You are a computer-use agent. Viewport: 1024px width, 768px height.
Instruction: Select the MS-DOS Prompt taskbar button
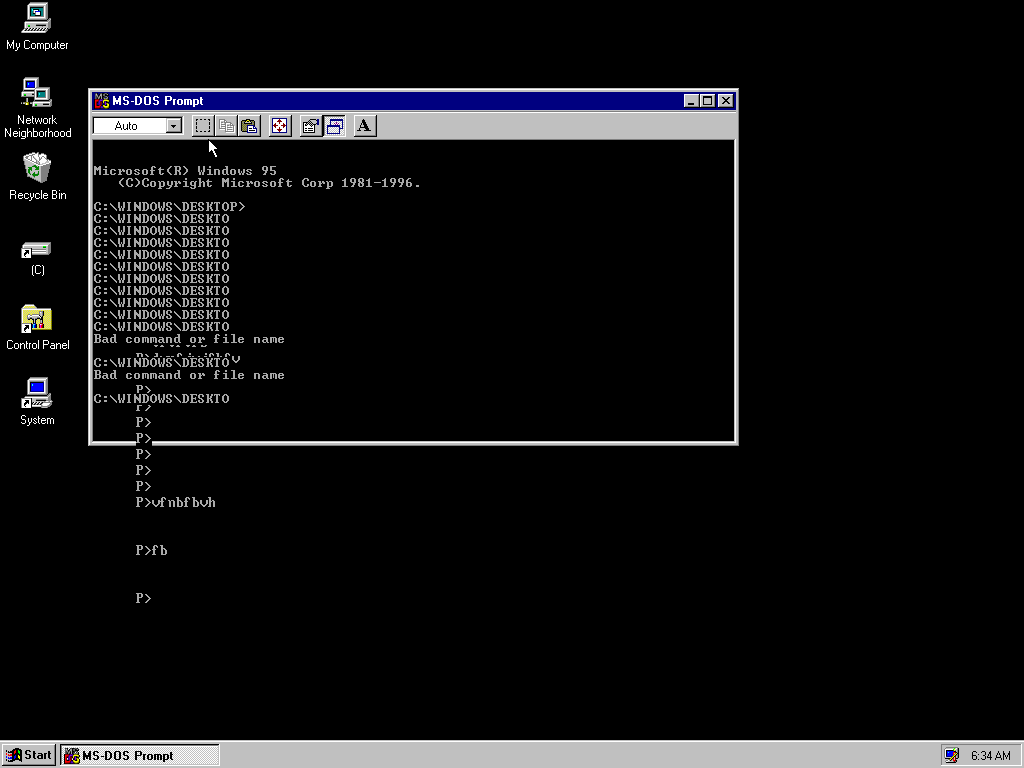tap(138, 755)
